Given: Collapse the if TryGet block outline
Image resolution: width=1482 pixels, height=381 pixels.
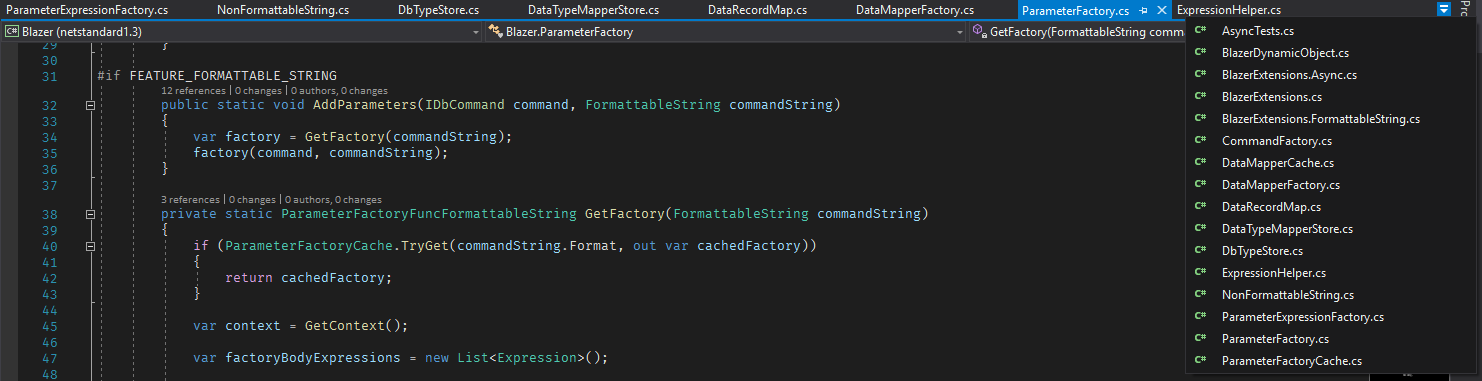Looking at the screenshot, I should coord(89,246).
